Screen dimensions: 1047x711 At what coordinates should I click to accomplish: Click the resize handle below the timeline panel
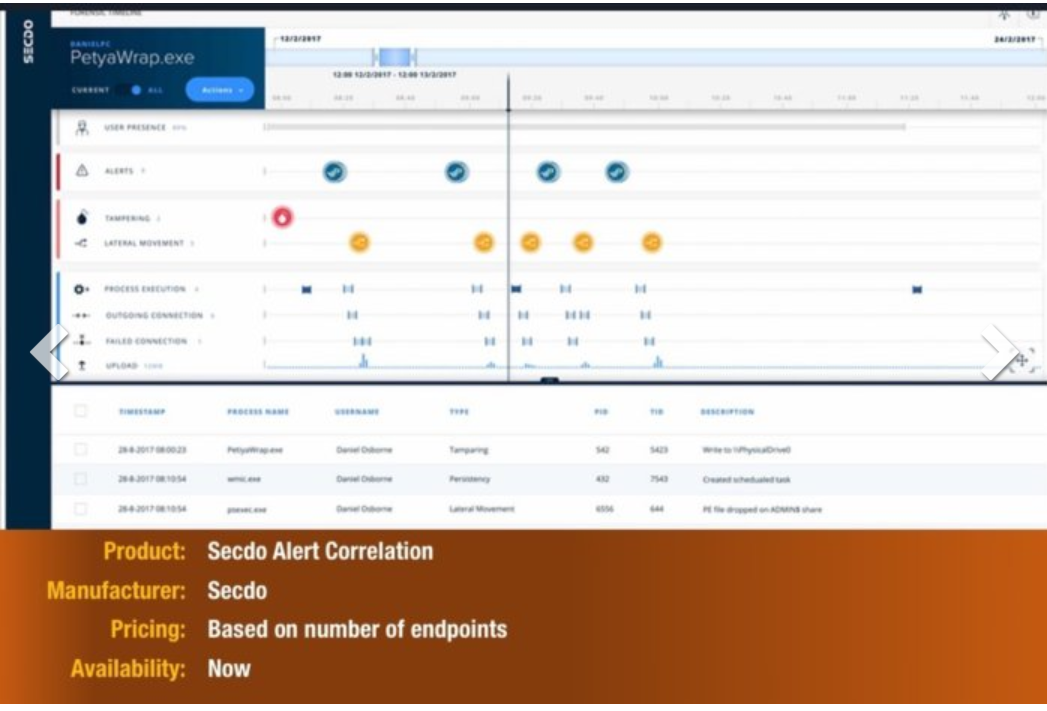pos(550,381)
